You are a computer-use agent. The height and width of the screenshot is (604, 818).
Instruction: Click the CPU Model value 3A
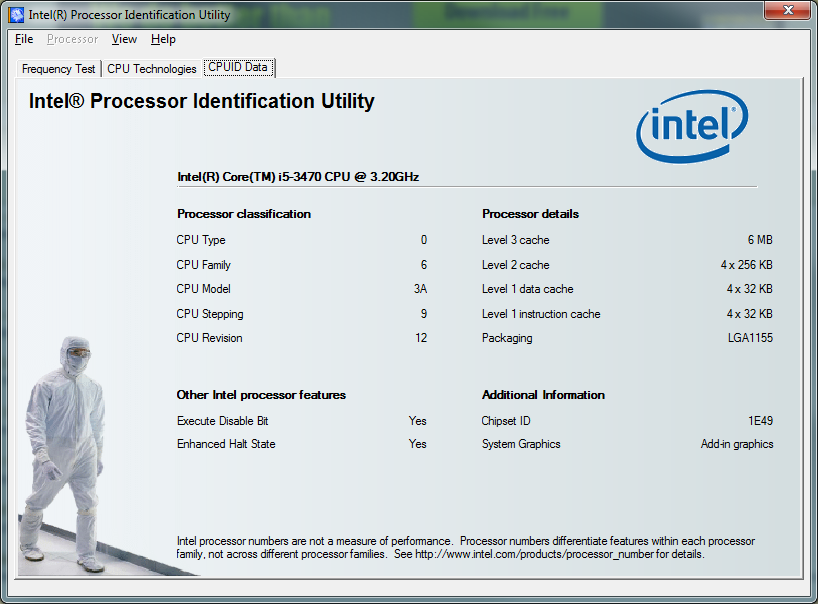coord(420,289)
